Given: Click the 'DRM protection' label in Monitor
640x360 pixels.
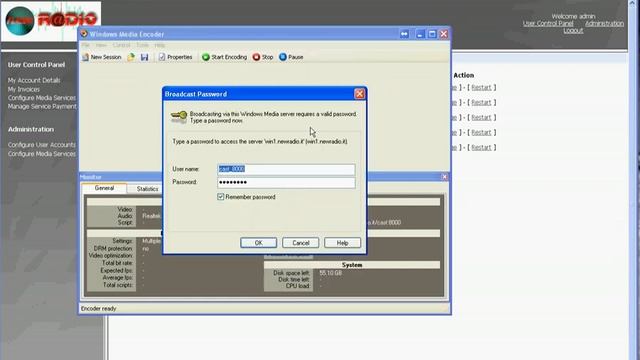Looking at the screenshot, I should point(113,248).
